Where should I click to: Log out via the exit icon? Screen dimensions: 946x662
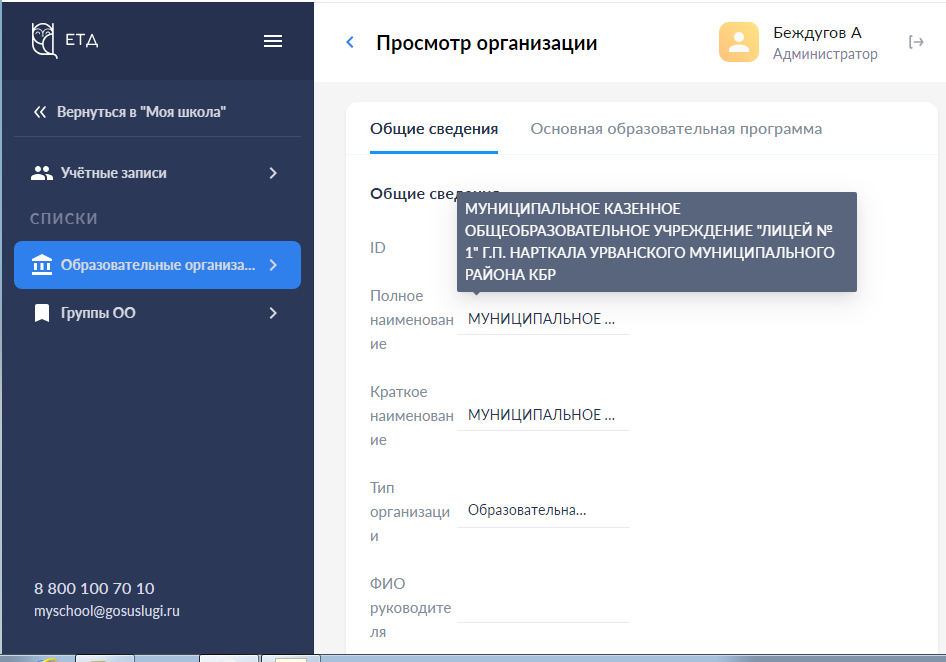[916, 42]
